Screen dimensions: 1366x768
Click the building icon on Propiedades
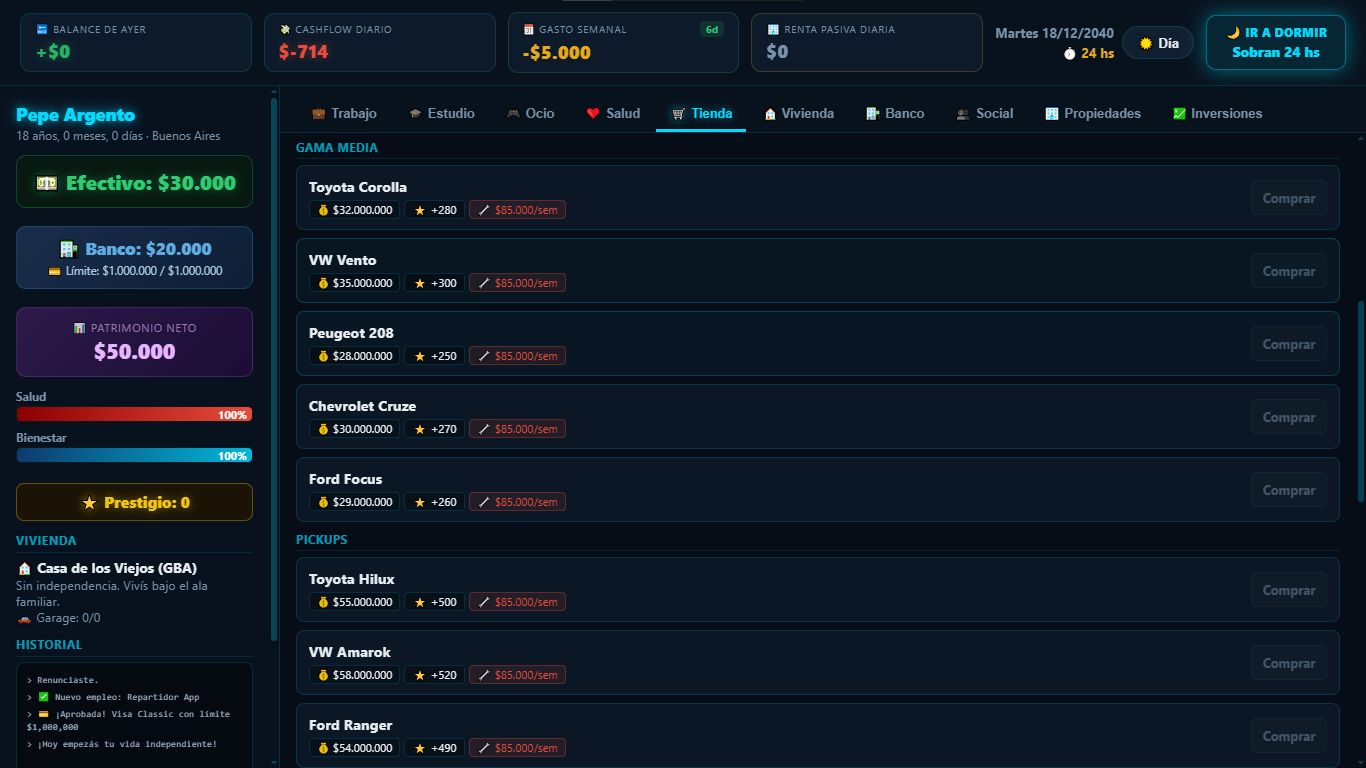tap(1052, 114)
